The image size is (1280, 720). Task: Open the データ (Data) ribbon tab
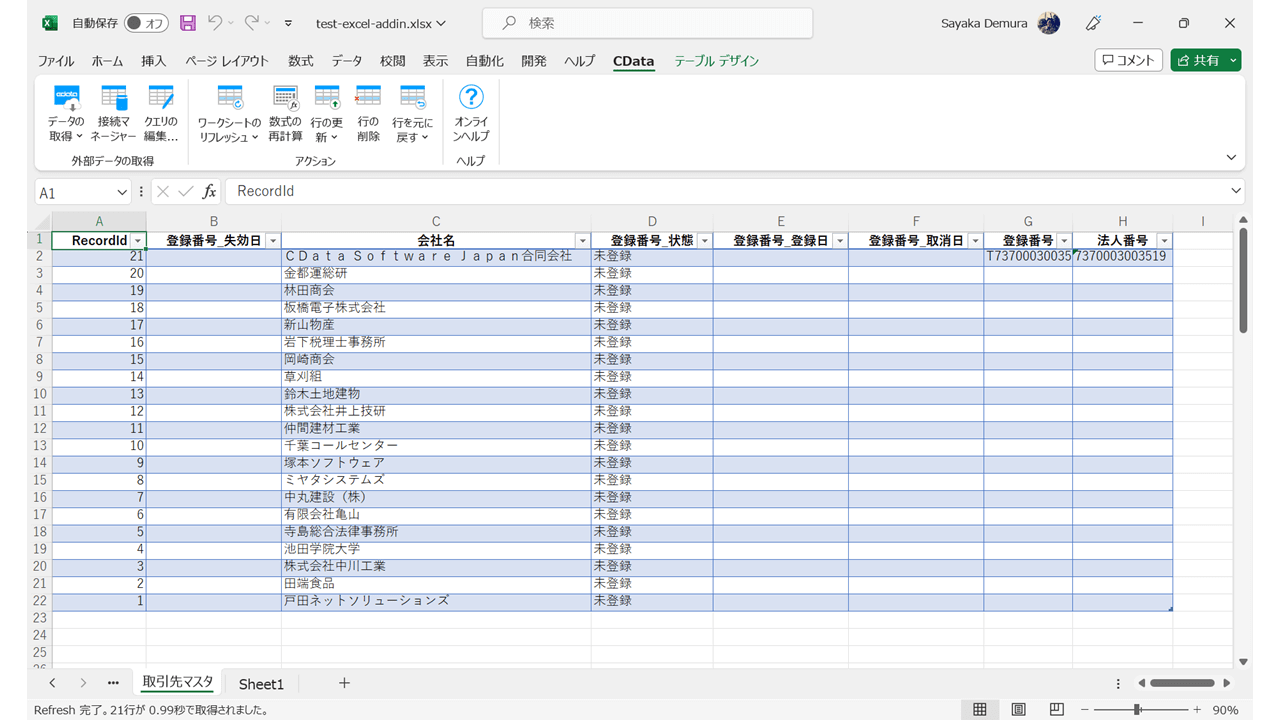point(347,61)
